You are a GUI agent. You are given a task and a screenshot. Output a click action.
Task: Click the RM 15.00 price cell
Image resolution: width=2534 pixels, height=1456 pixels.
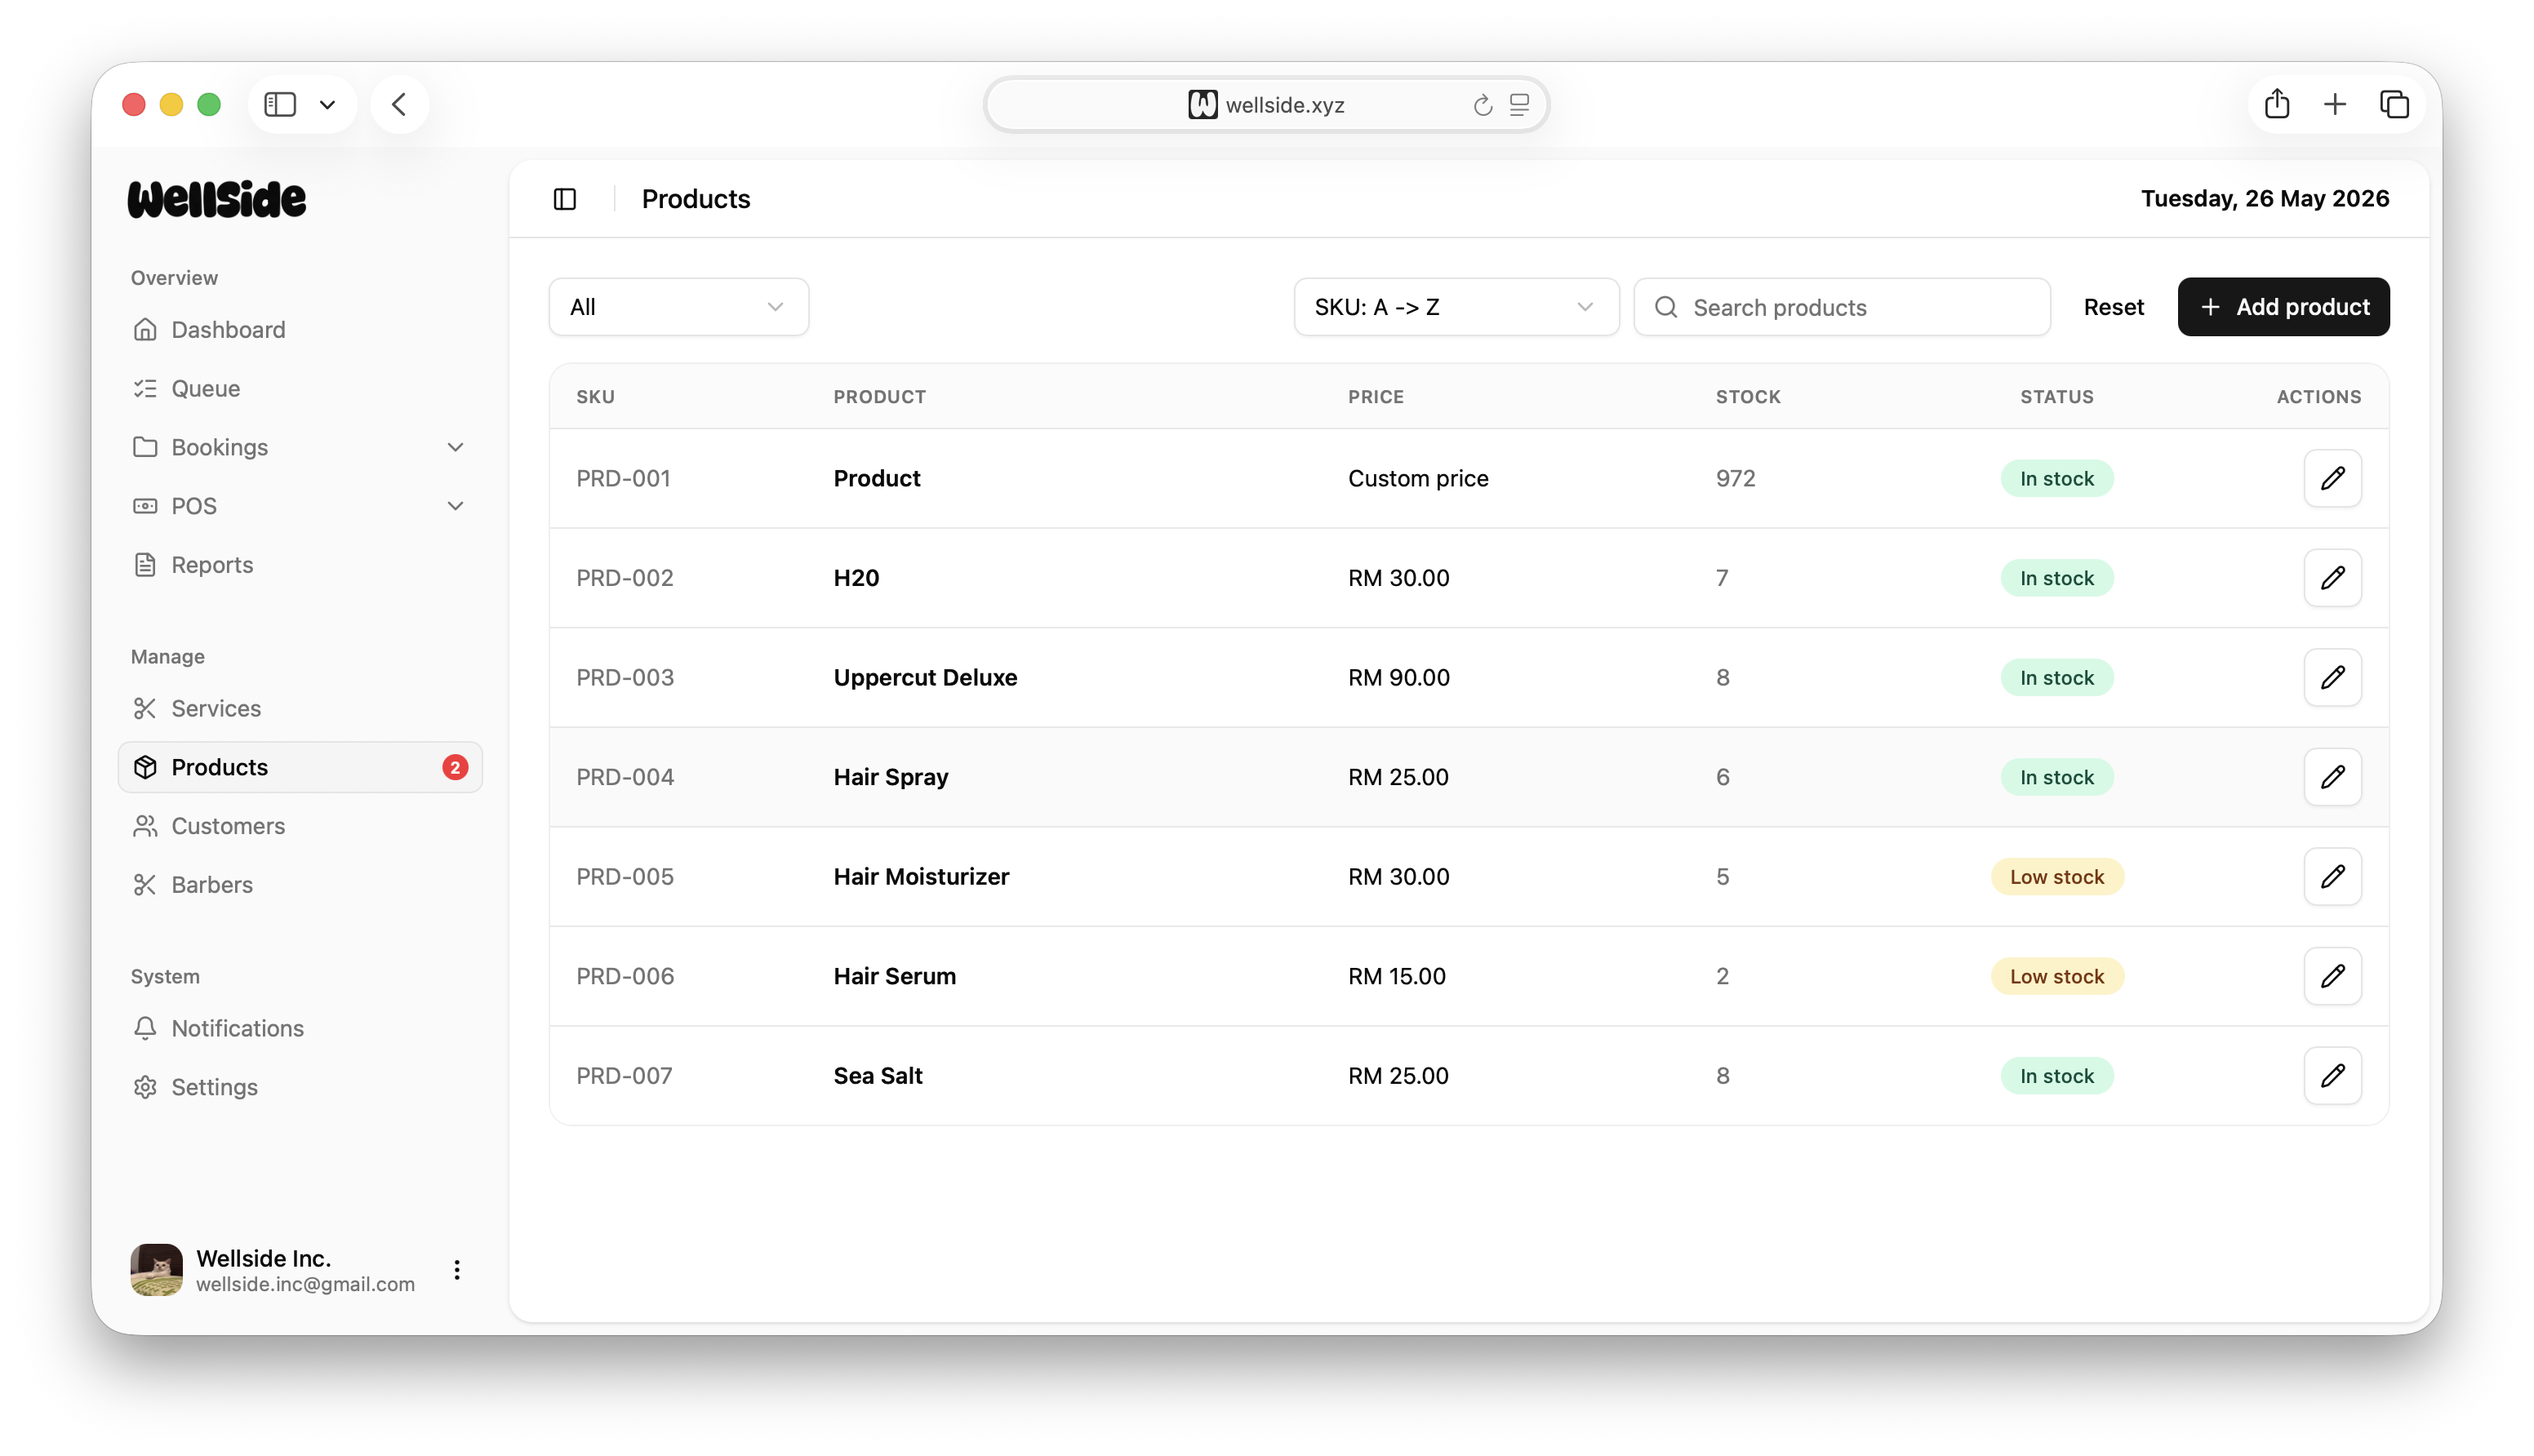(1396, 976)
